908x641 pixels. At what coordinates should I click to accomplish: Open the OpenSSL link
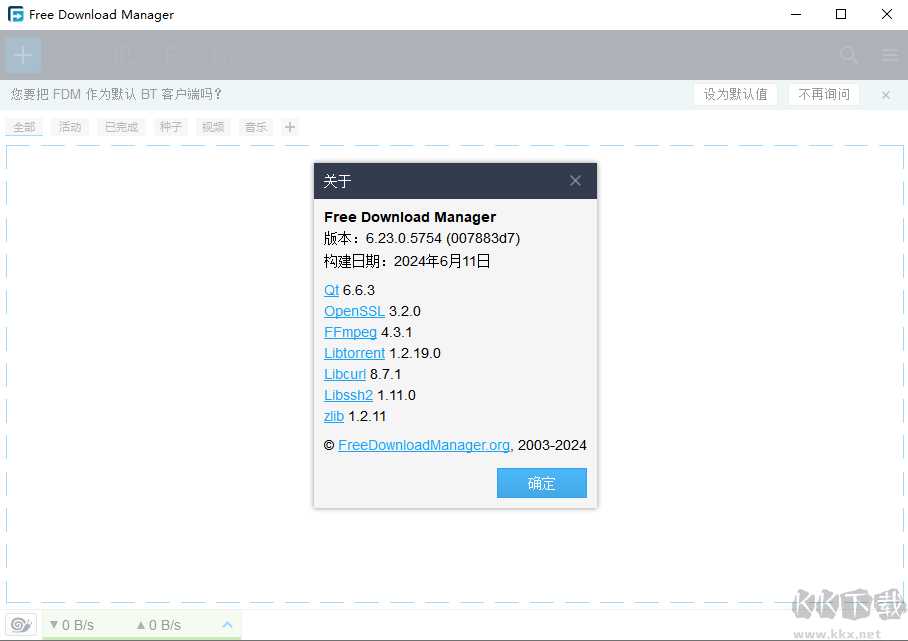click(354, 311)
